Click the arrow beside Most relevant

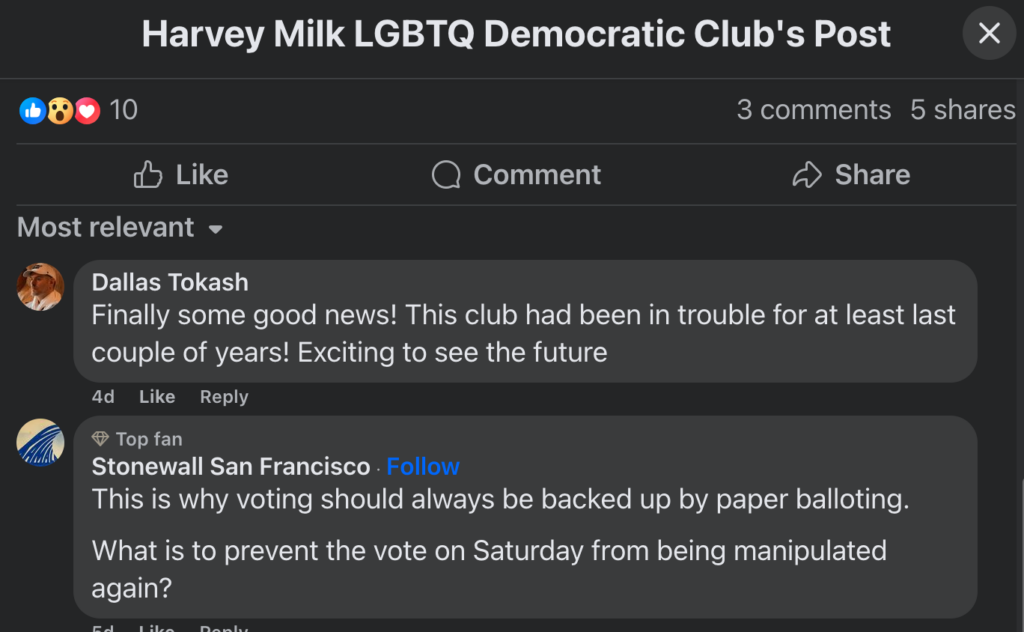(216, 229)
